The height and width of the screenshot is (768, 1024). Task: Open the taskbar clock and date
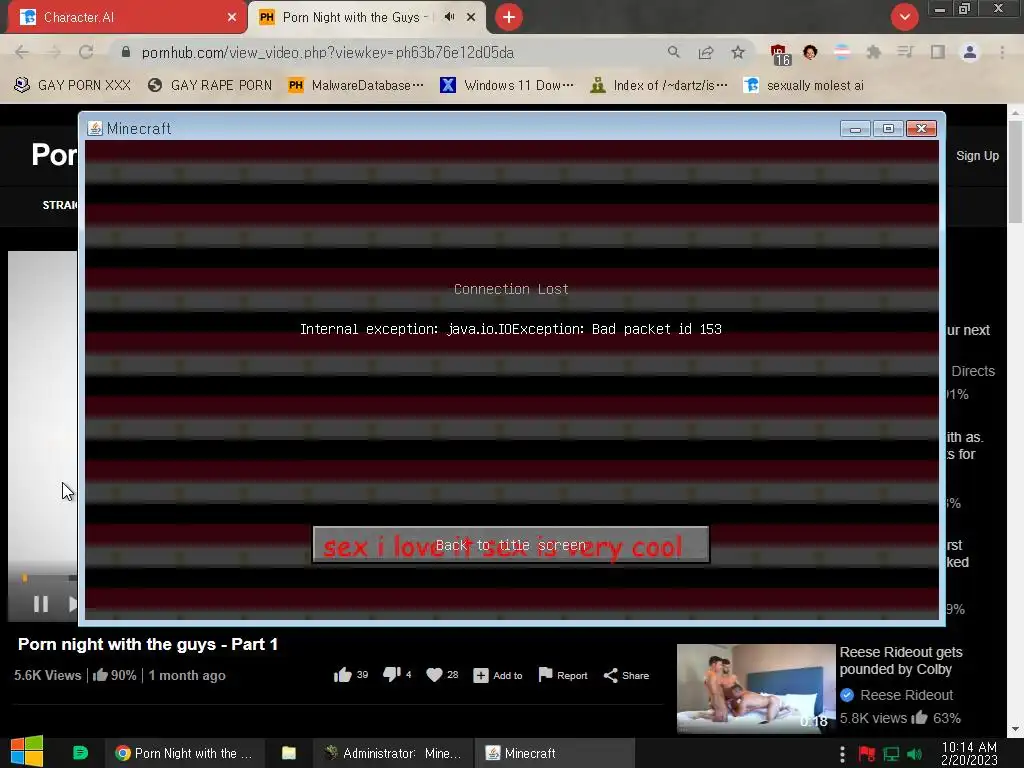pyautogui.click(x=969, y=753)
